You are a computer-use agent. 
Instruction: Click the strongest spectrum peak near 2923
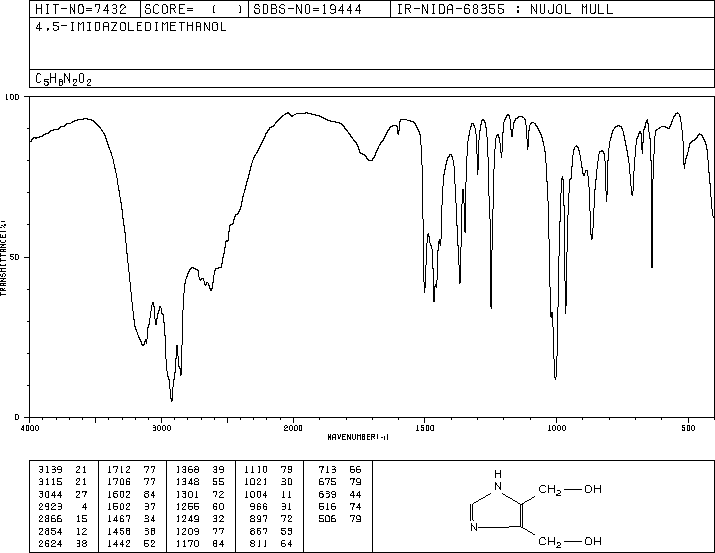(x=171, y=400)
